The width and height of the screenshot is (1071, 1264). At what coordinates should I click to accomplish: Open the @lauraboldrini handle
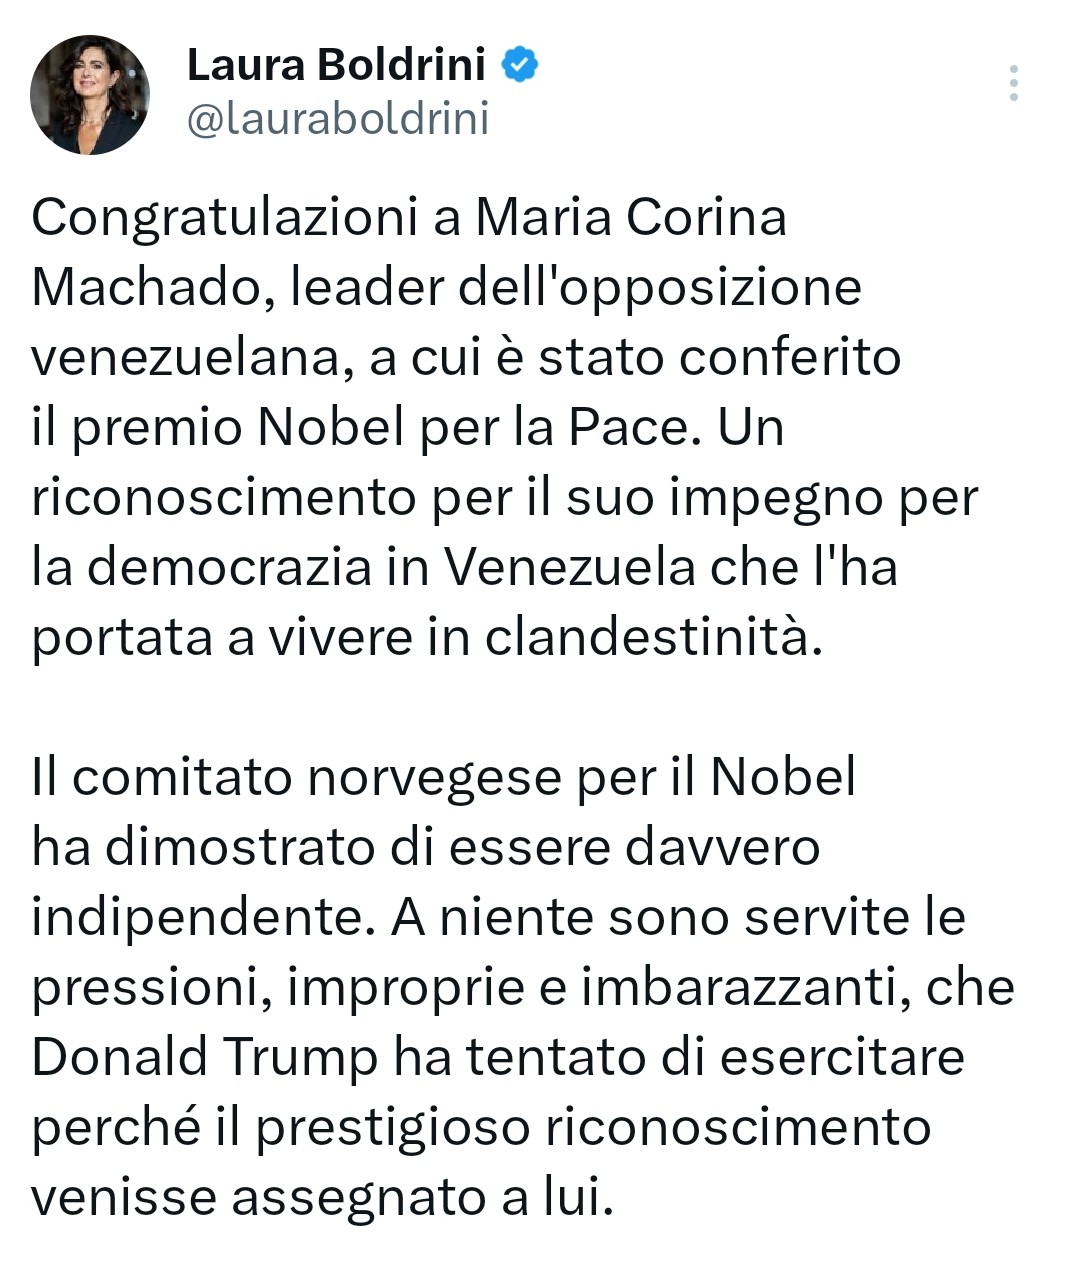click(338, 119)
